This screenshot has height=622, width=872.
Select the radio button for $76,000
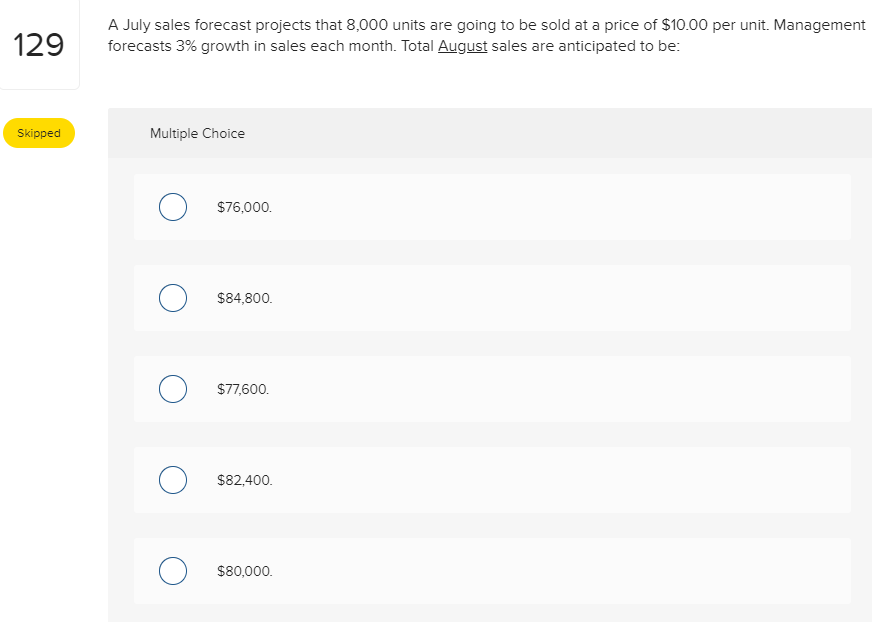(x=172, y=207)
